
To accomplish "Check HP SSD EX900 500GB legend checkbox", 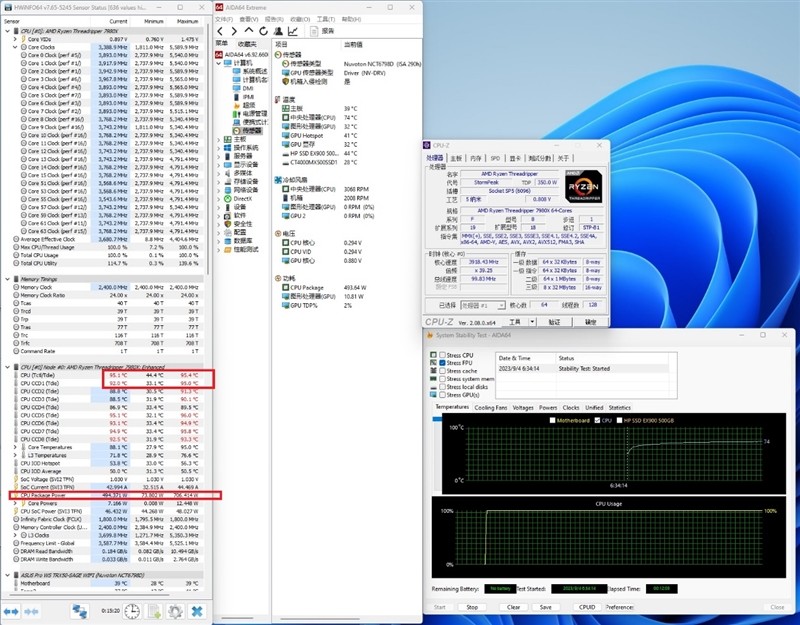I will click(x=619, y=420).
